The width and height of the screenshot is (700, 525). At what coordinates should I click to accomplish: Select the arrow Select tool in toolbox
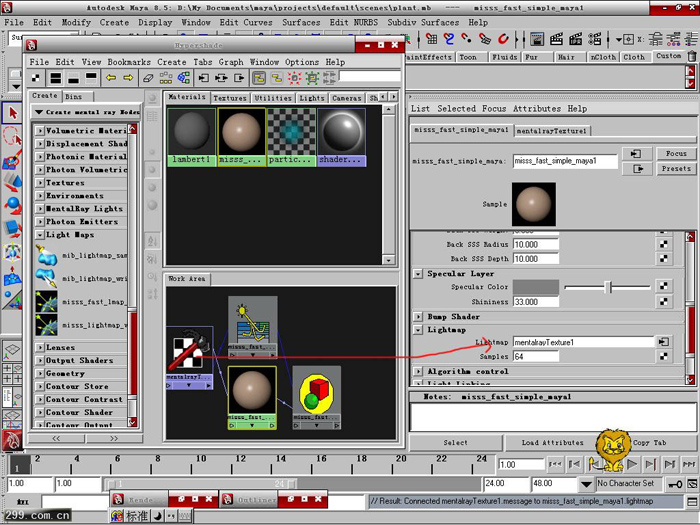pos(12,113)
